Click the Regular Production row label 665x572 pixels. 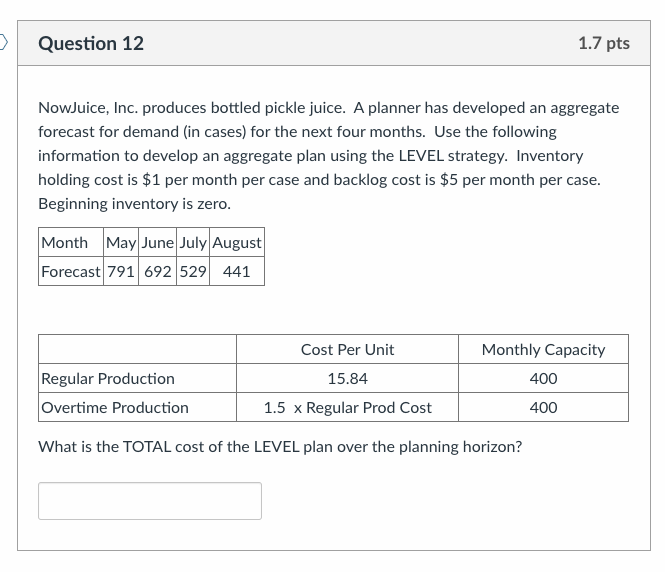137,378
